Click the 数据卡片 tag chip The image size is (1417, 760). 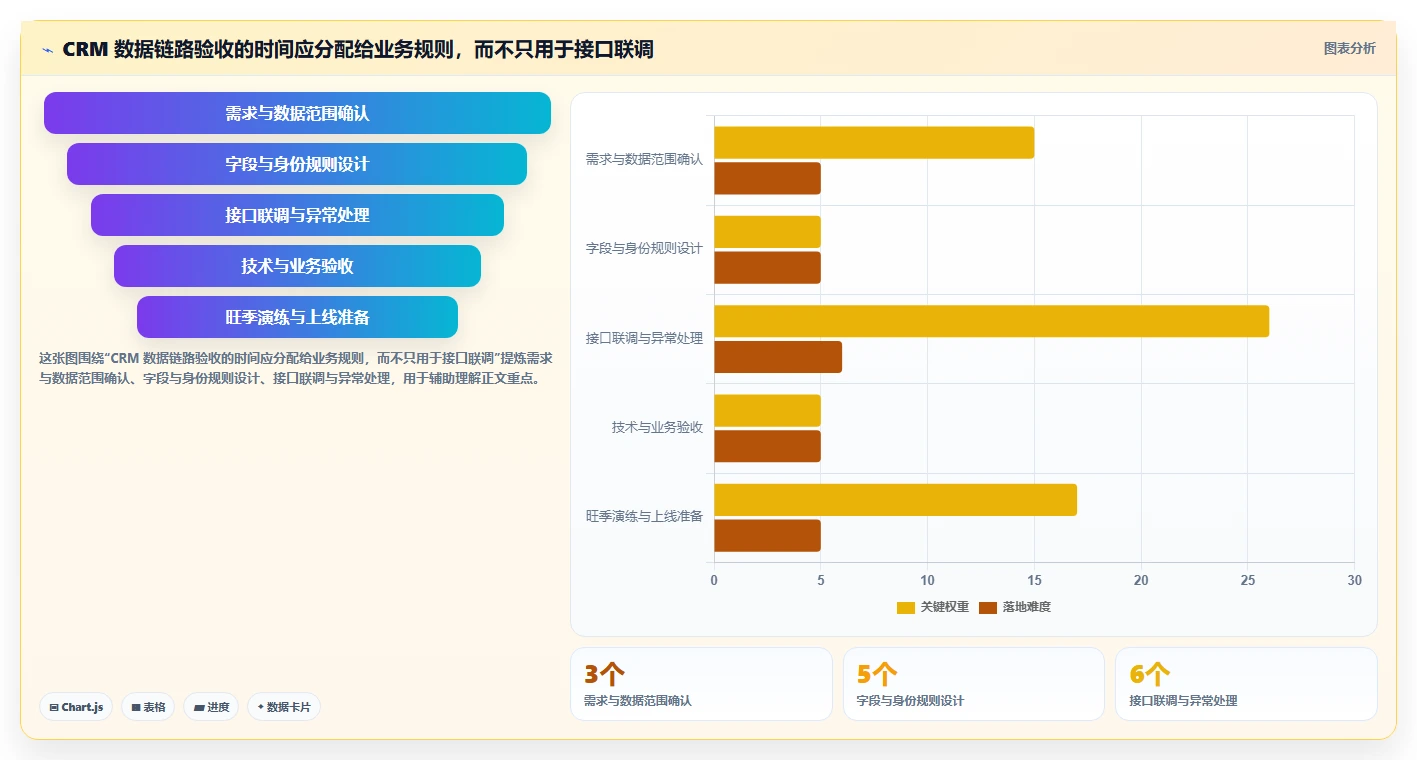point(284,707)
